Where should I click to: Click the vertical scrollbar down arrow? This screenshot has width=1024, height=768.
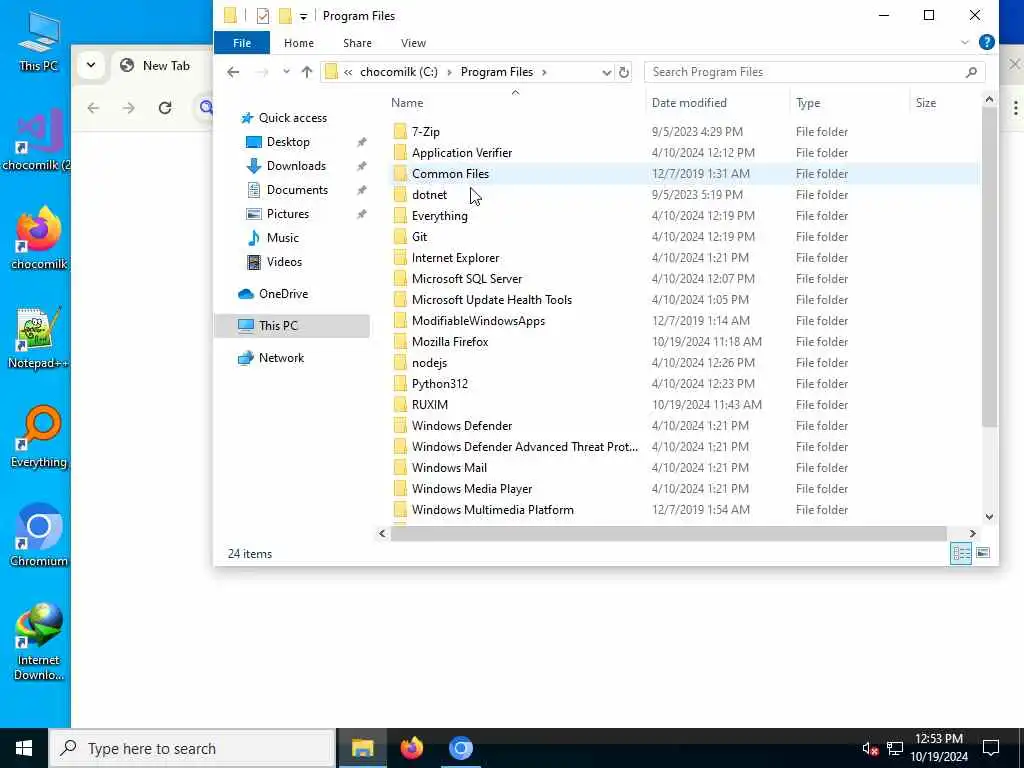click(x=989, y=517)
